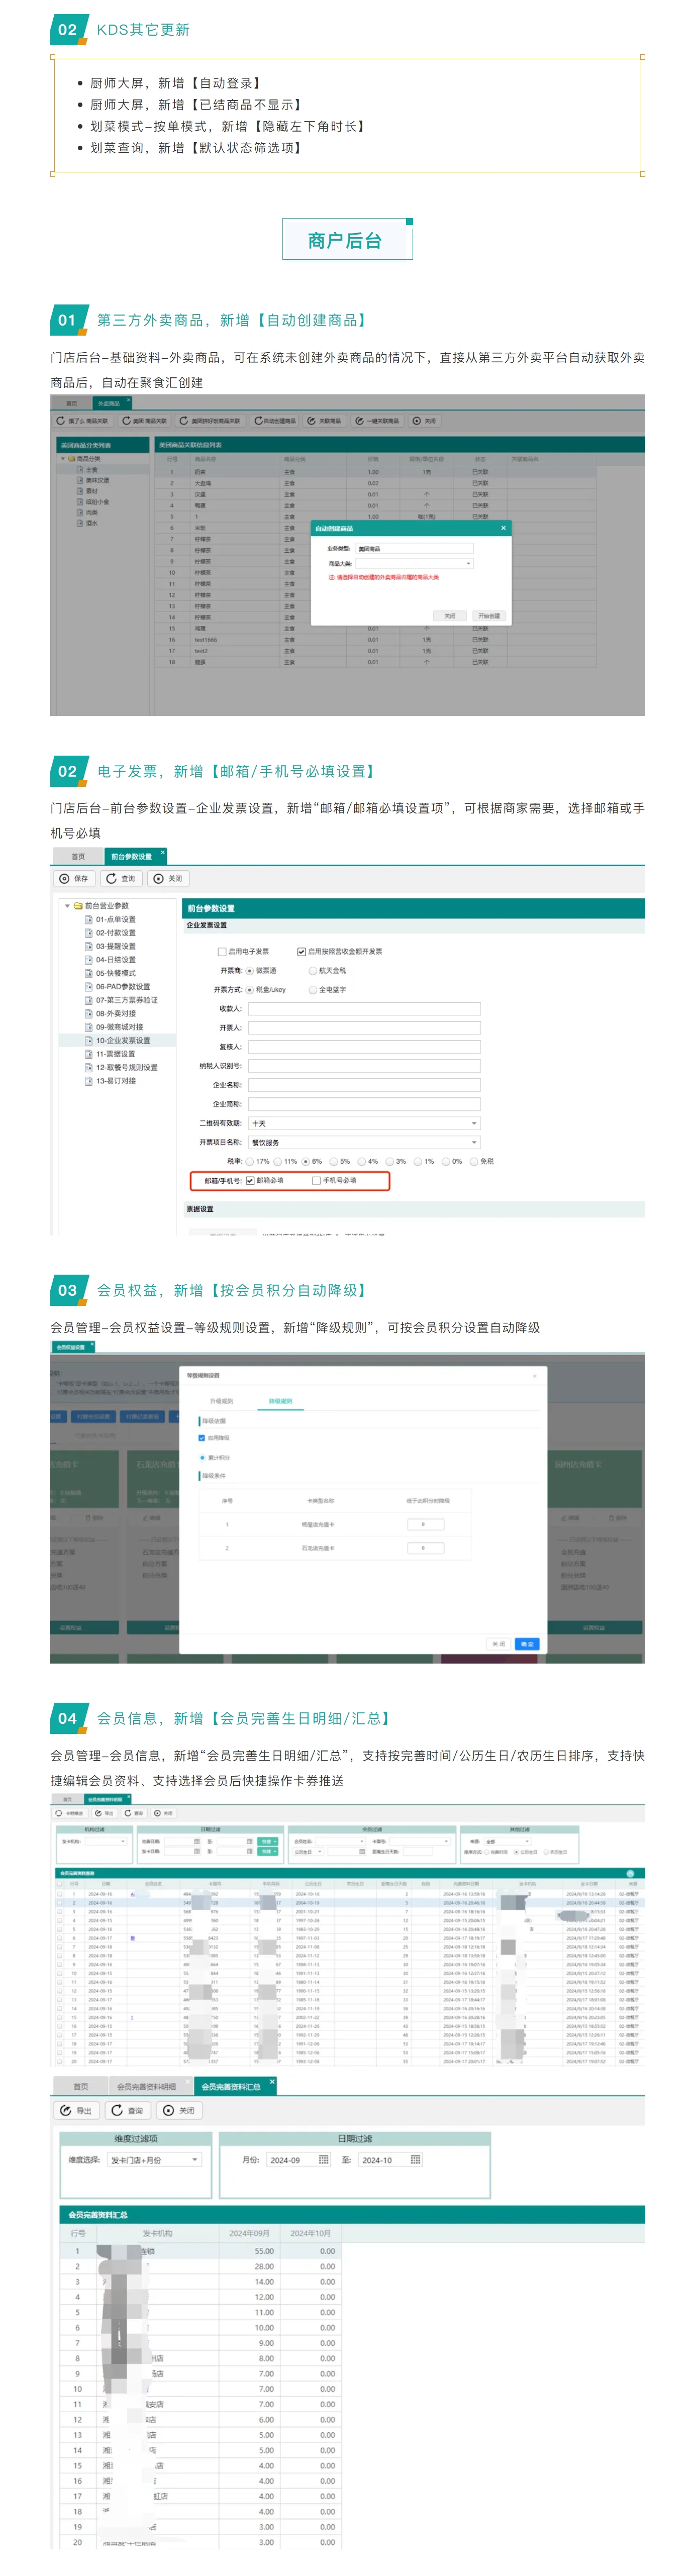This screenshot has width=693, height=2576.
Task: Select 航天金税 radio button
Action: click(313, 971)
